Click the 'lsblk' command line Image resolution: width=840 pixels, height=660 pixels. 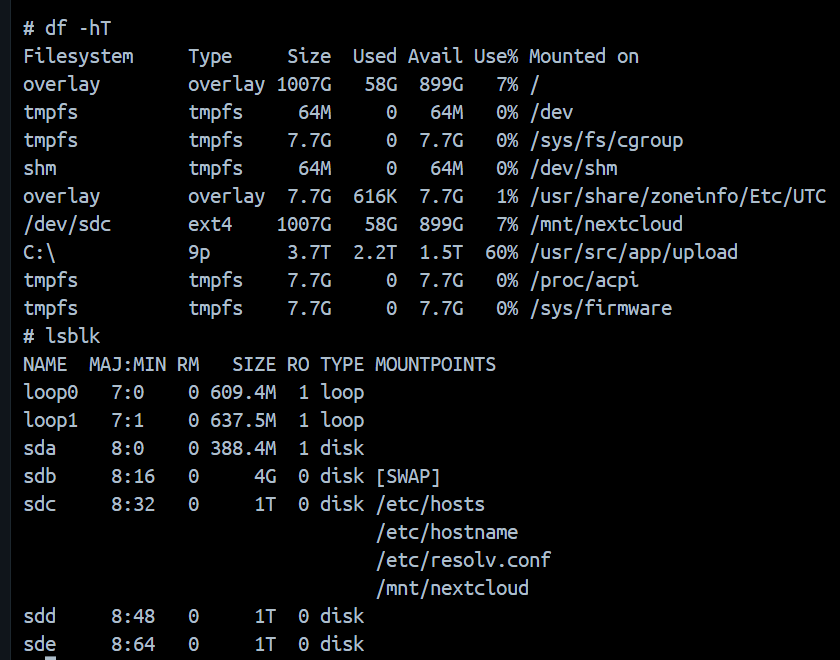pos(62,336)
